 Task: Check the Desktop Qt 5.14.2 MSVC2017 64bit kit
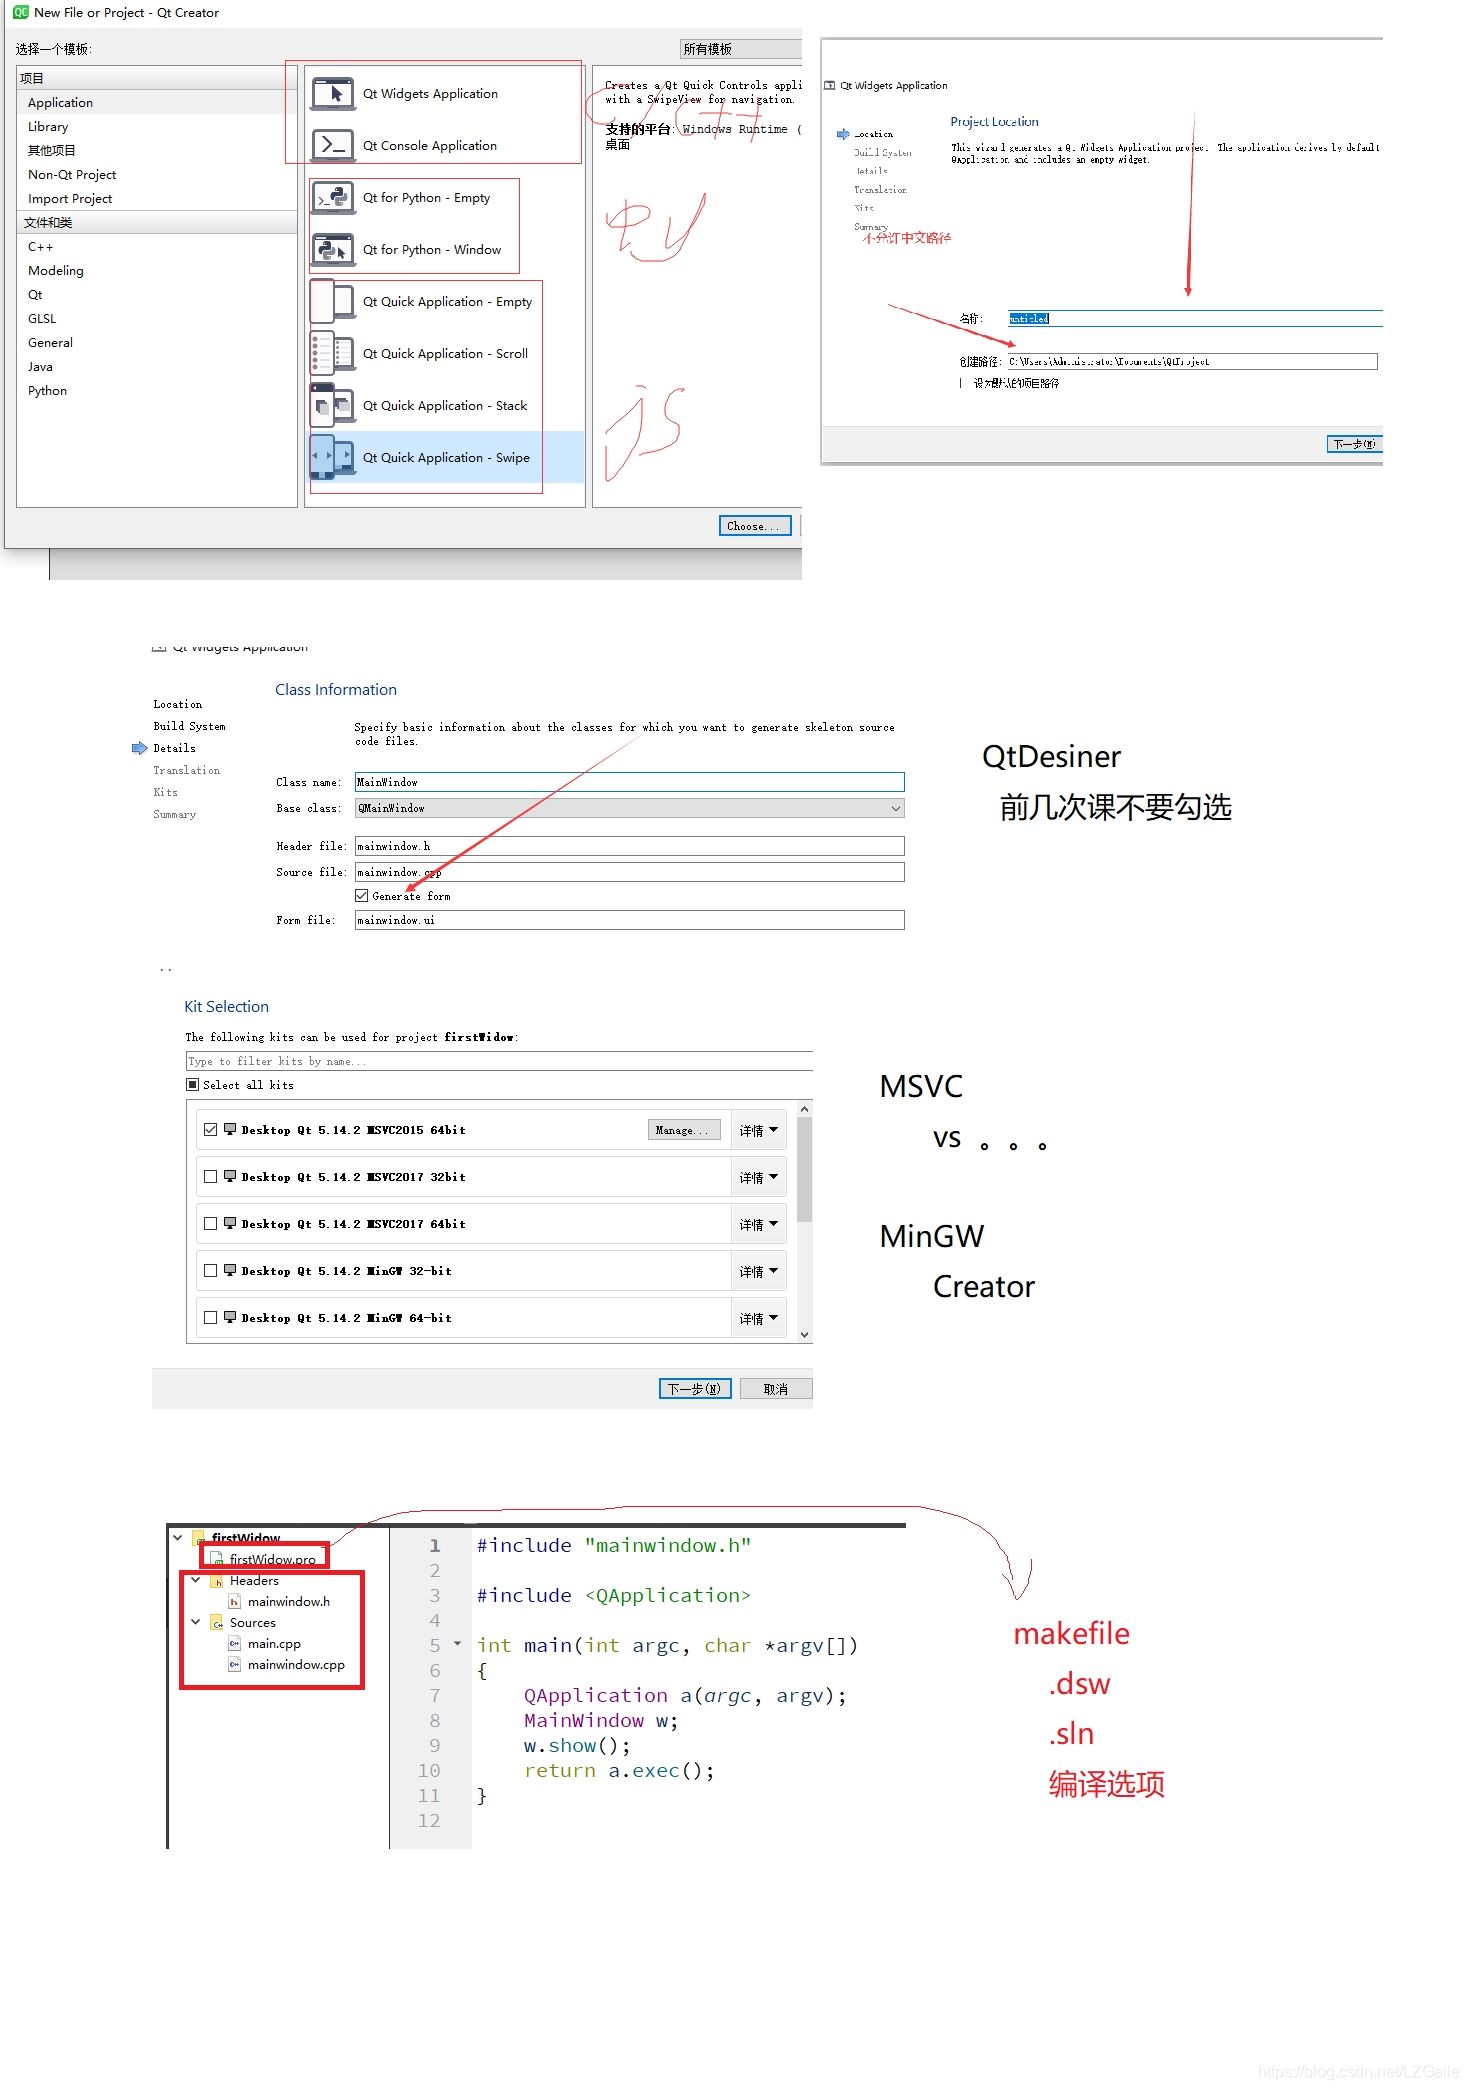[x=211, y=1223]
